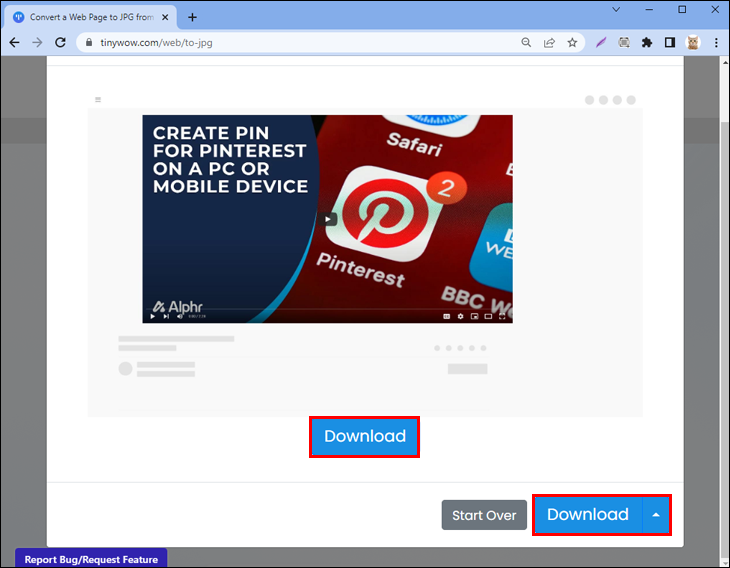This screenshot has width=730, height=568.
Task: Share this page via share icon
Action: (x=549, y=43)
